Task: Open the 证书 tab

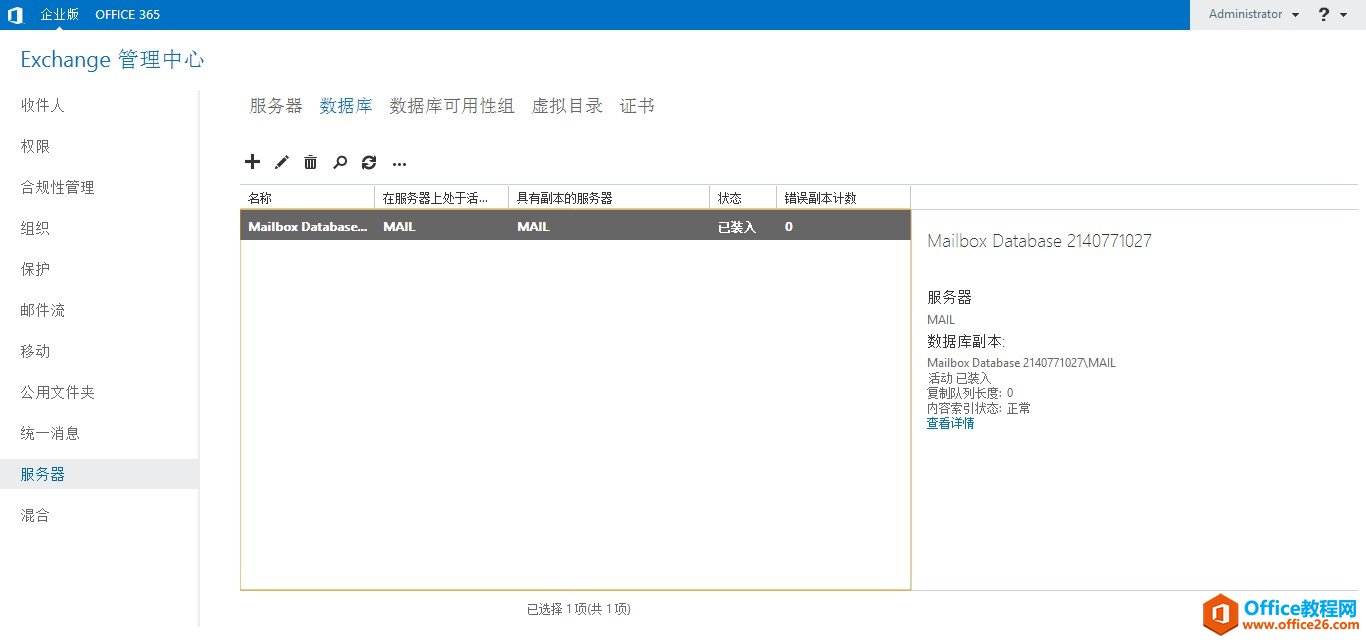Action: [x=637, y=106]
